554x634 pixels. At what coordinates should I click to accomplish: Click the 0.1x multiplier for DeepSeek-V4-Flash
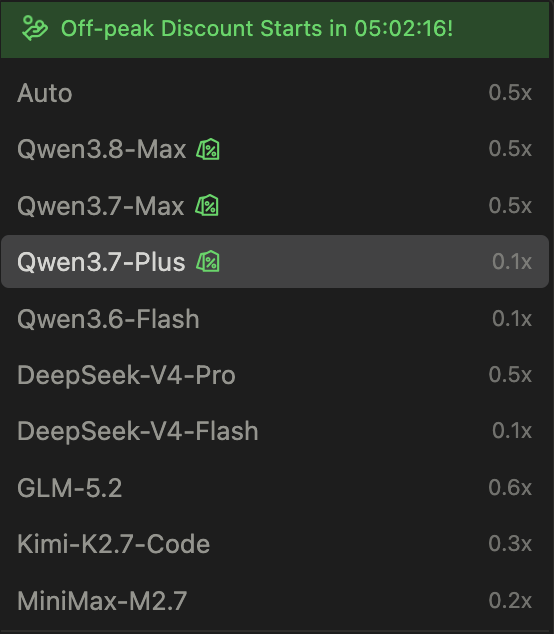(x=512, y=431)
